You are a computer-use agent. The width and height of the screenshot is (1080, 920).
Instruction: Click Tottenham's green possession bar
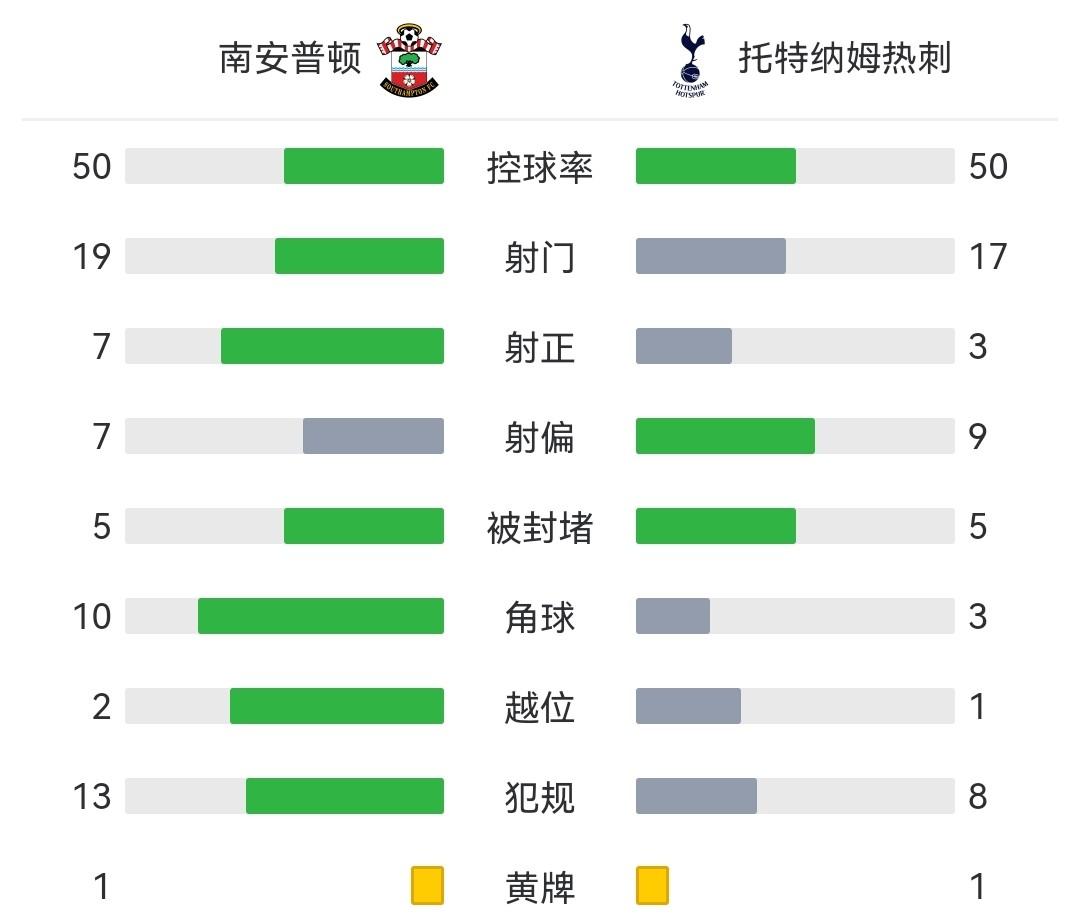click(x=716, y=166)
